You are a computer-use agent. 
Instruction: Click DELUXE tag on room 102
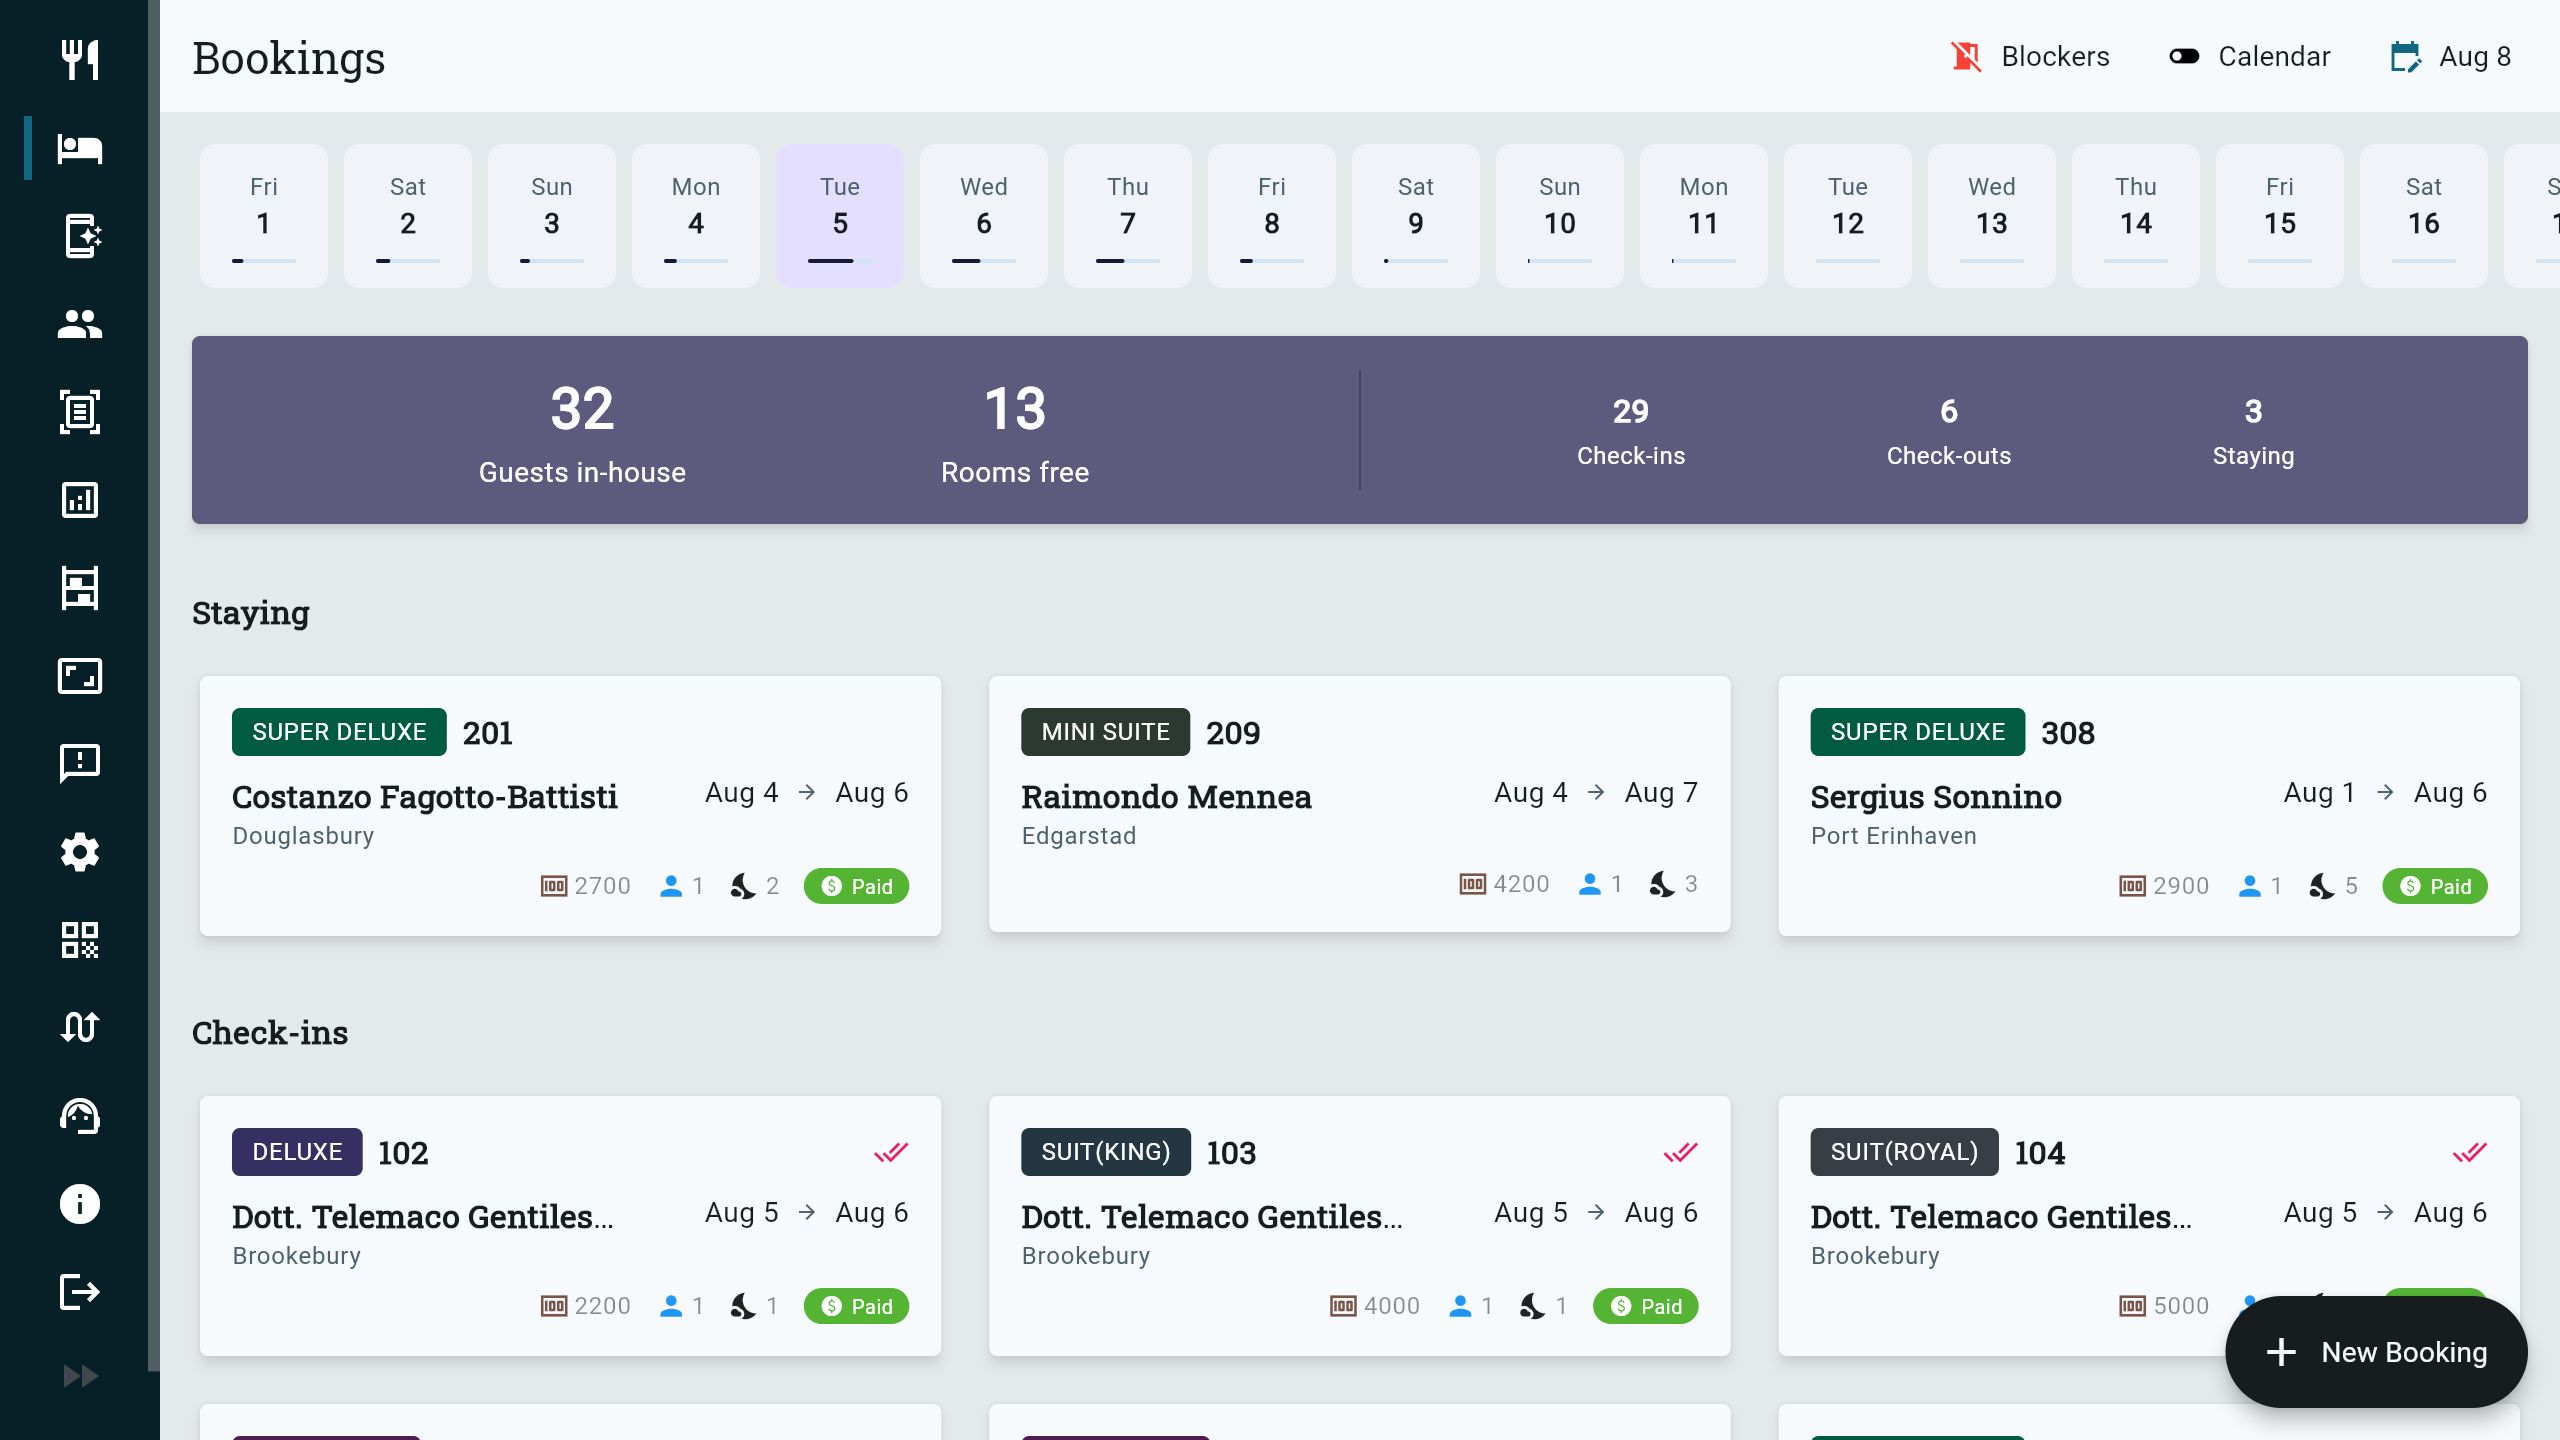[297, 1152]
